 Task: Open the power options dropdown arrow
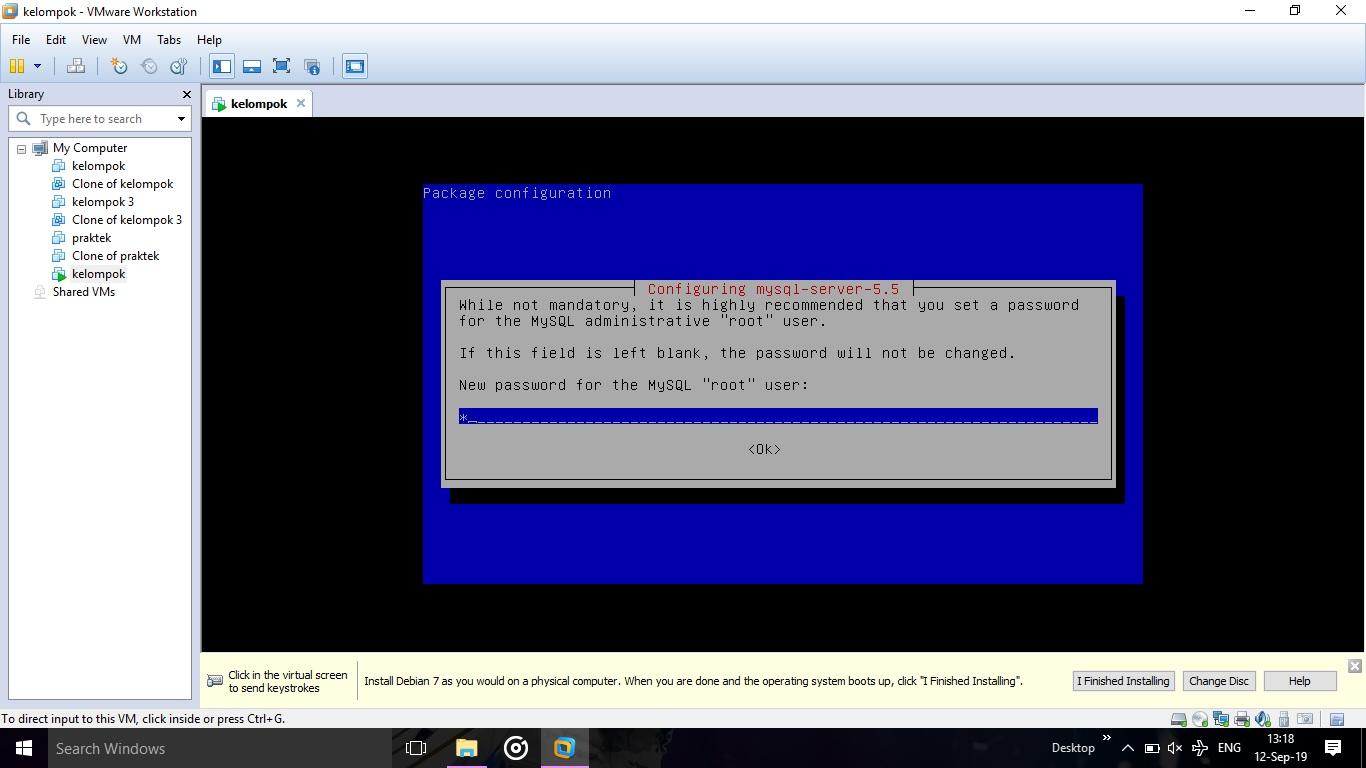pyautogui.click(x=37, y=66)
